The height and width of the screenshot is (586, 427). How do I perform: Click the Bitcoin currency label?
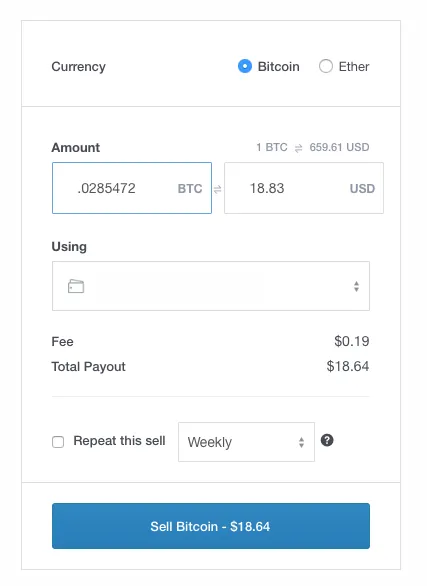tap(278, 67)
